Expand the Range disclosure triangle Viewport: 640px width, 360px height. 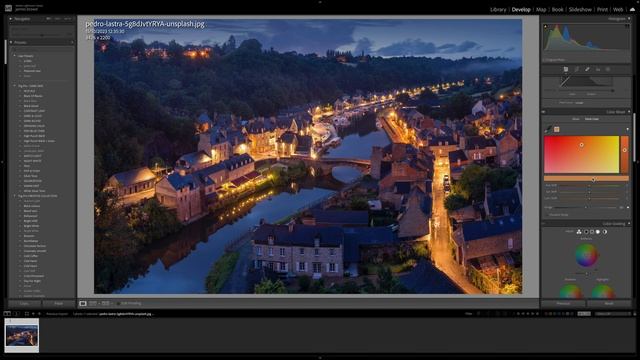point(628,207)
